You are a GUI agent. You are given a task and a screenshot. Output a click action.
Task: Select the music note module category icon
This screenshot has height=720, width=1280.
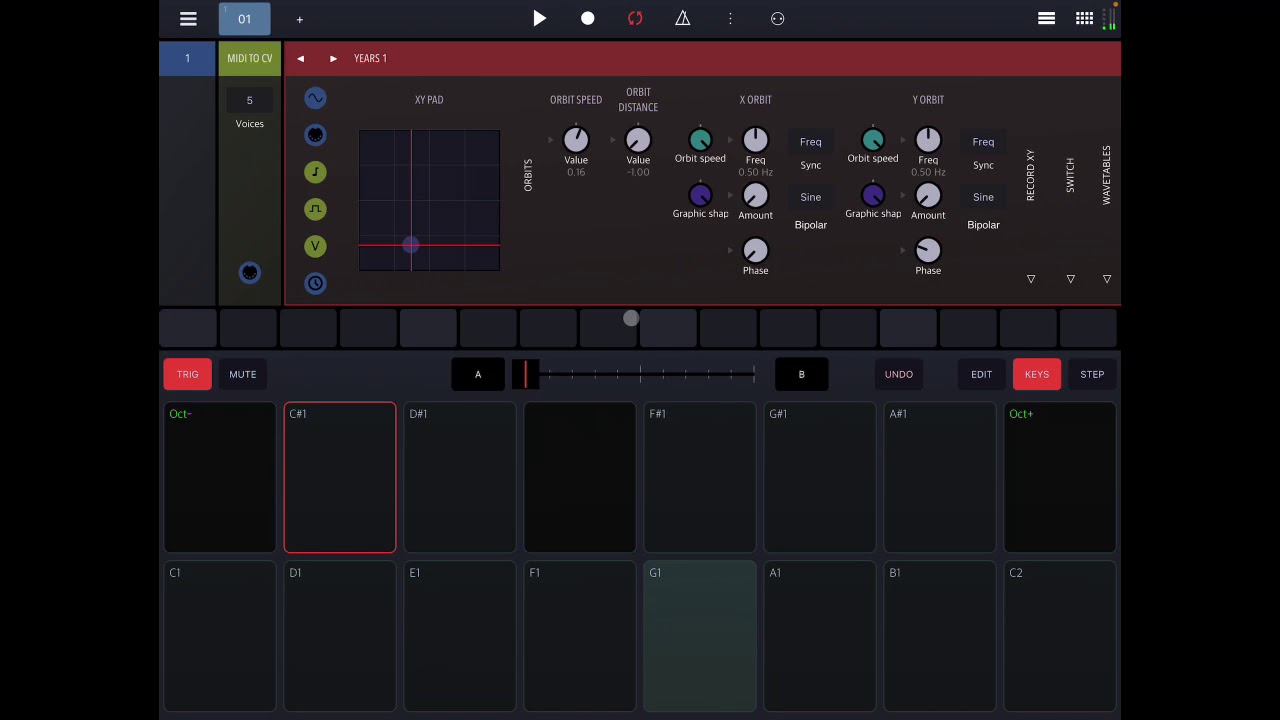315,172
